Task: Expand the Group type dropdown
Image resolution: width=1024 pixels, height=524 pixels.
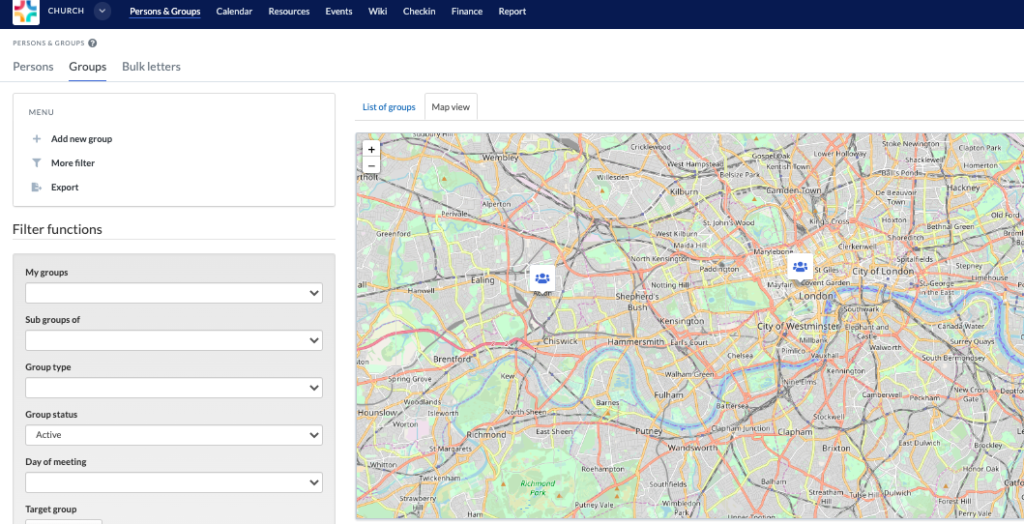Action: 174,387
